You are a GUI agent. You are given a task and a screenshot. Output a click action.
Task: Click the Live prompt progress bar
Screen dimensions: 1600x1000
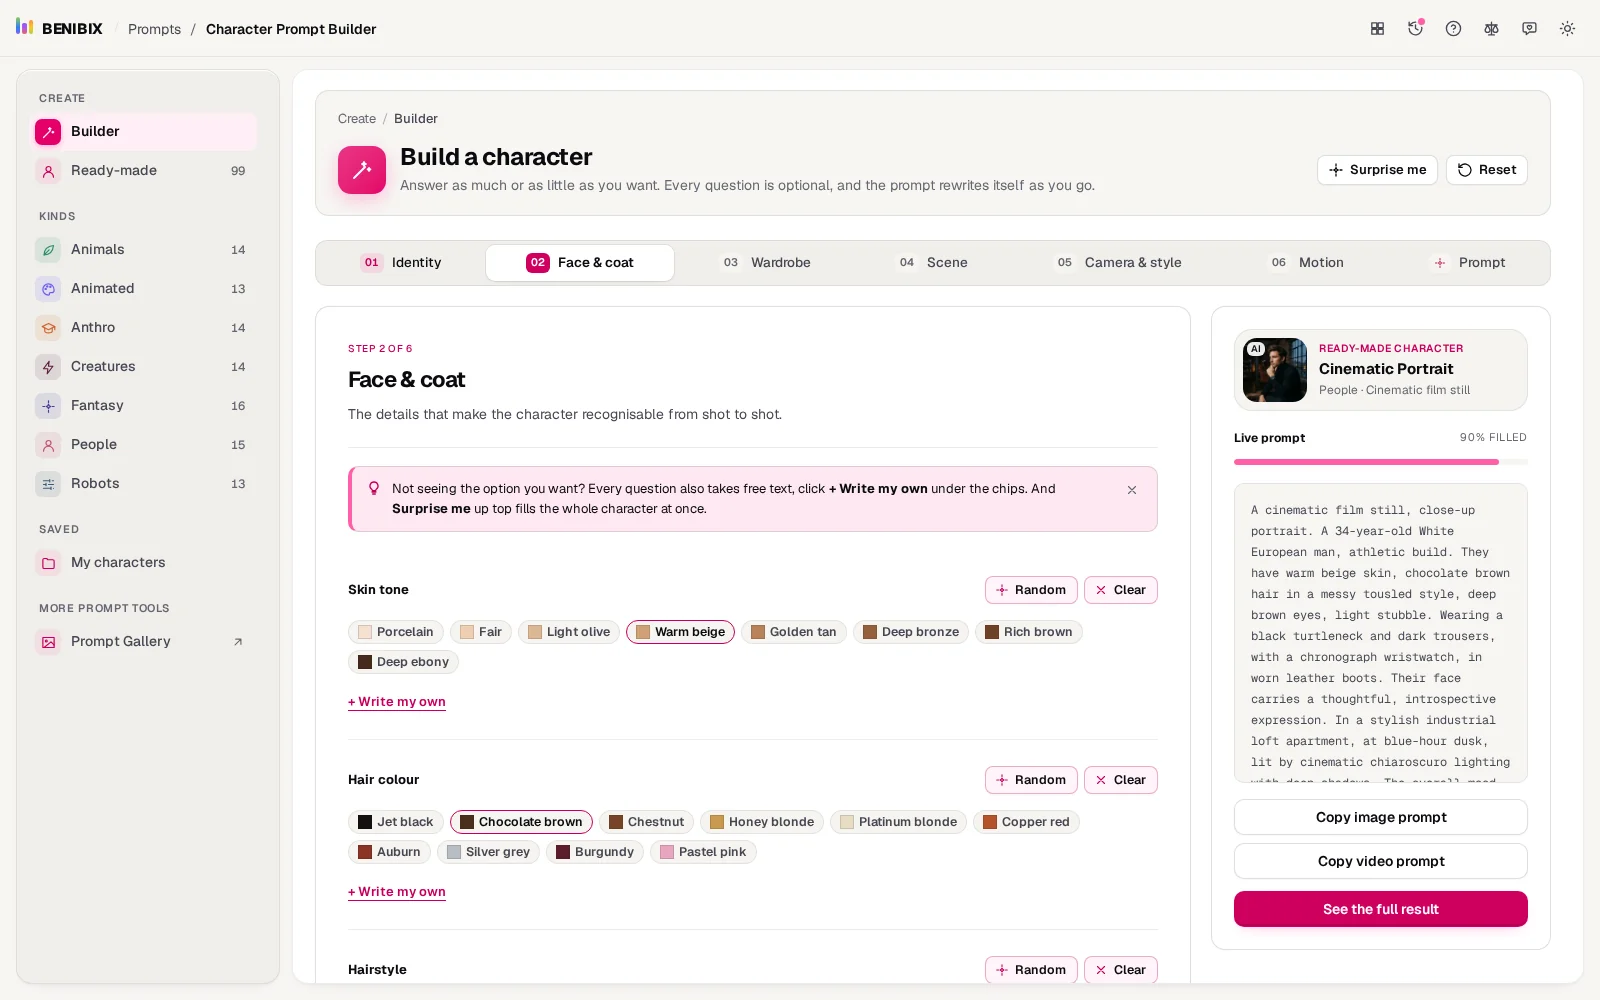pyautogui.click(x=1381, y=462)
